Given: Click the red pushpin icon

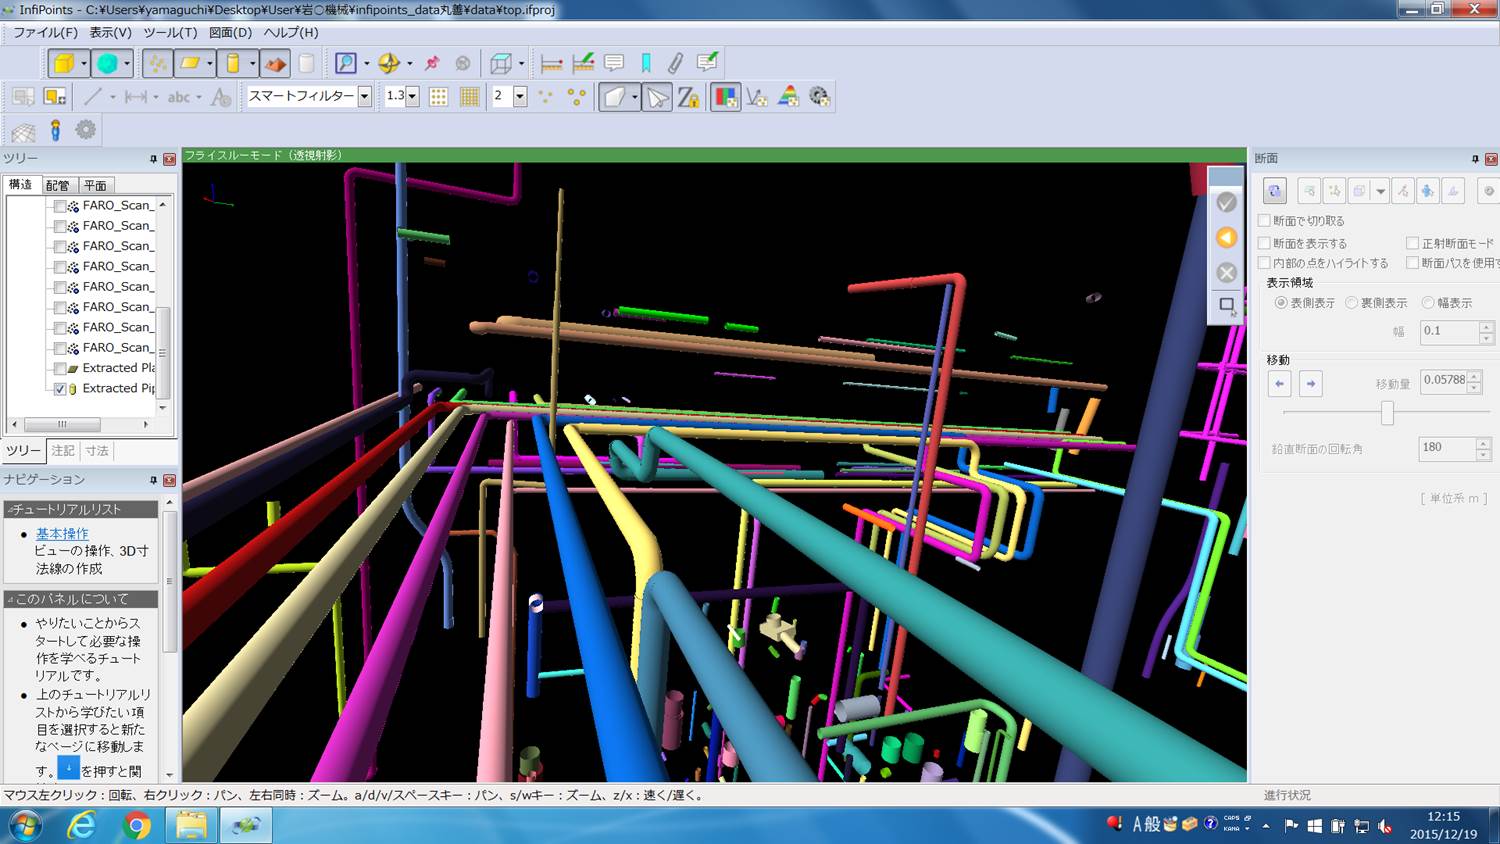Looking at the screenshot, I should click(x=432, y=64).
